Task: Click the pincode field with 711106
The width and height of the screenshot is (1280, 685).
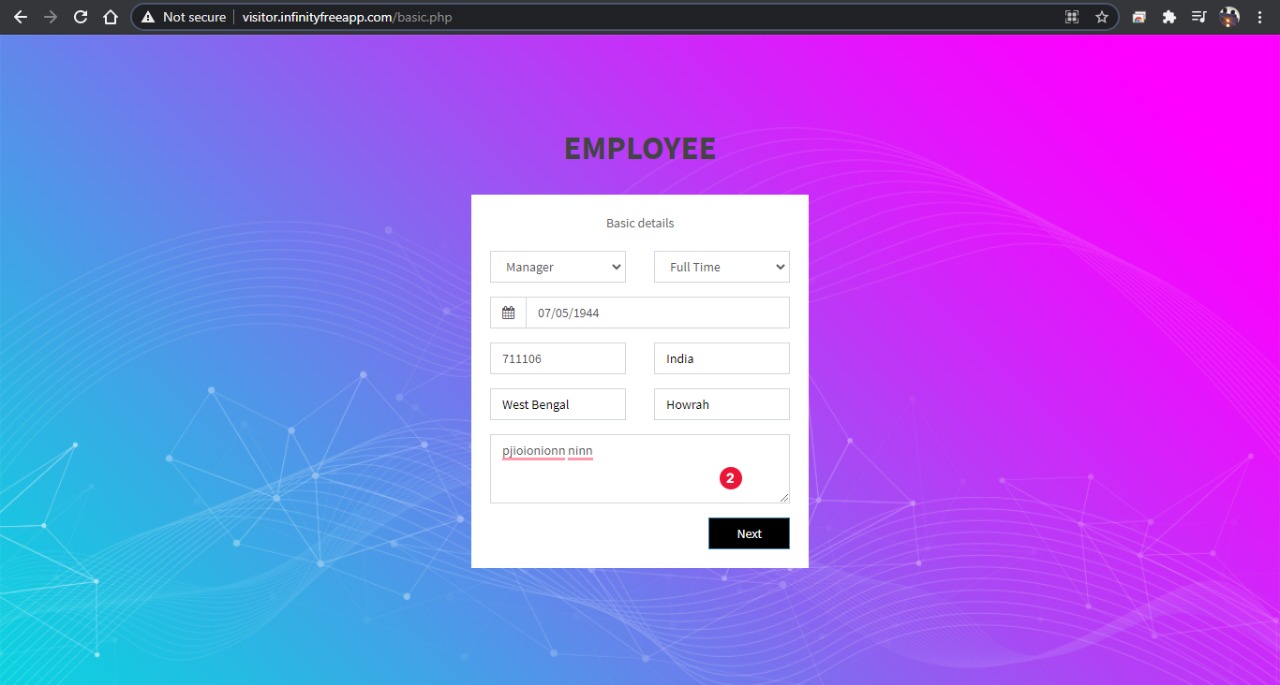Action: (x=558, y=359)
